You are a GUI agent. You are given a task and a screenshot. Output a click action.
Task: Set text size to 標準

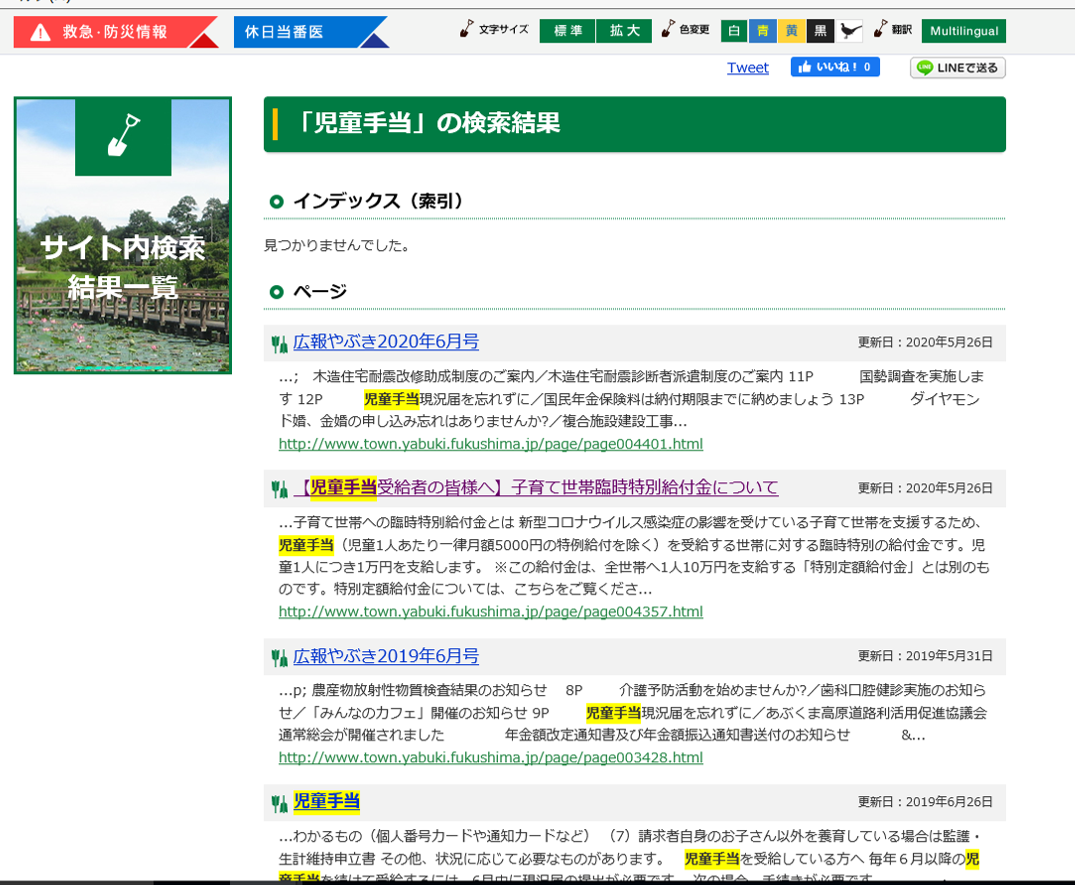567,31
